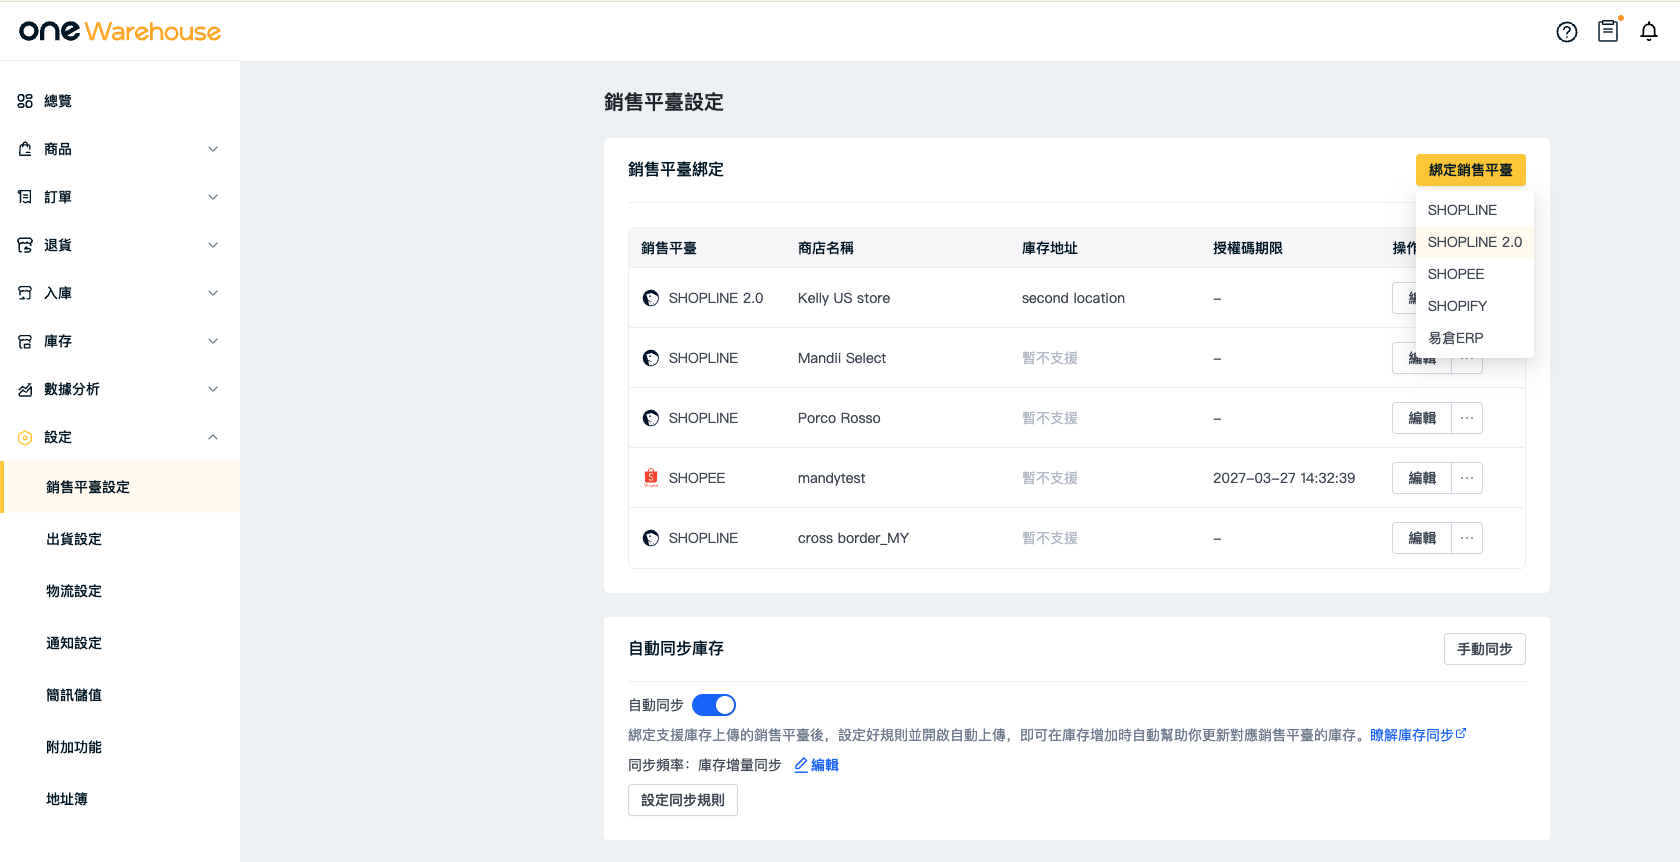Click the One Warehouse logo
Image resolution: width=1680 pixels, height=862 pixels.
(120, 31)
